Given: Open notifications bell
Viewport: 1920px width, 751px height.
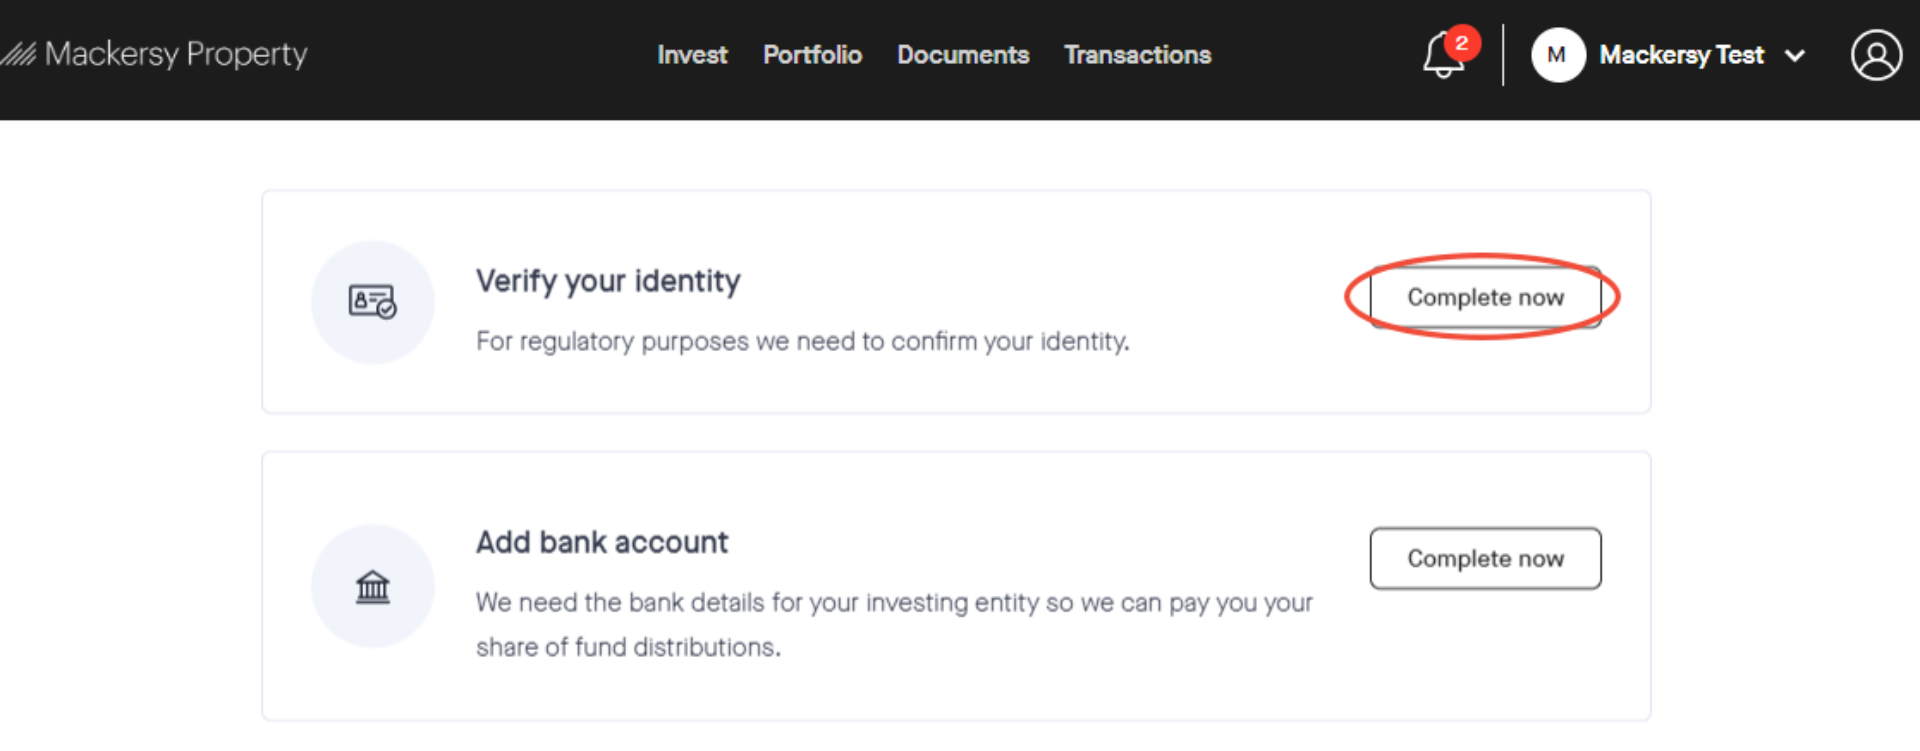Looking at the screenshot, I should [1441, 58].
